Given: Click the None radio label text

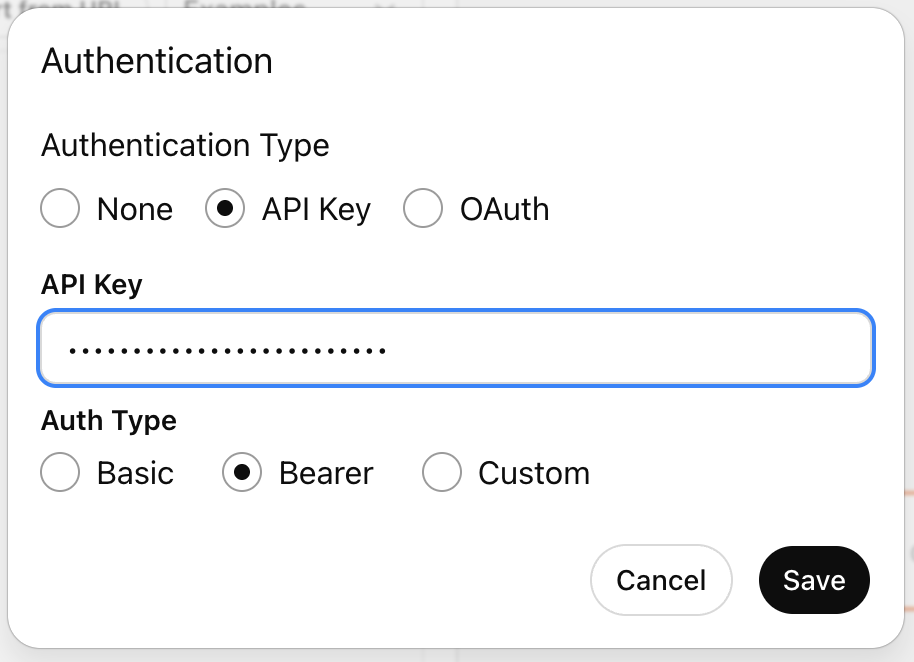Looking at the screenshot, I should point(135,209).
